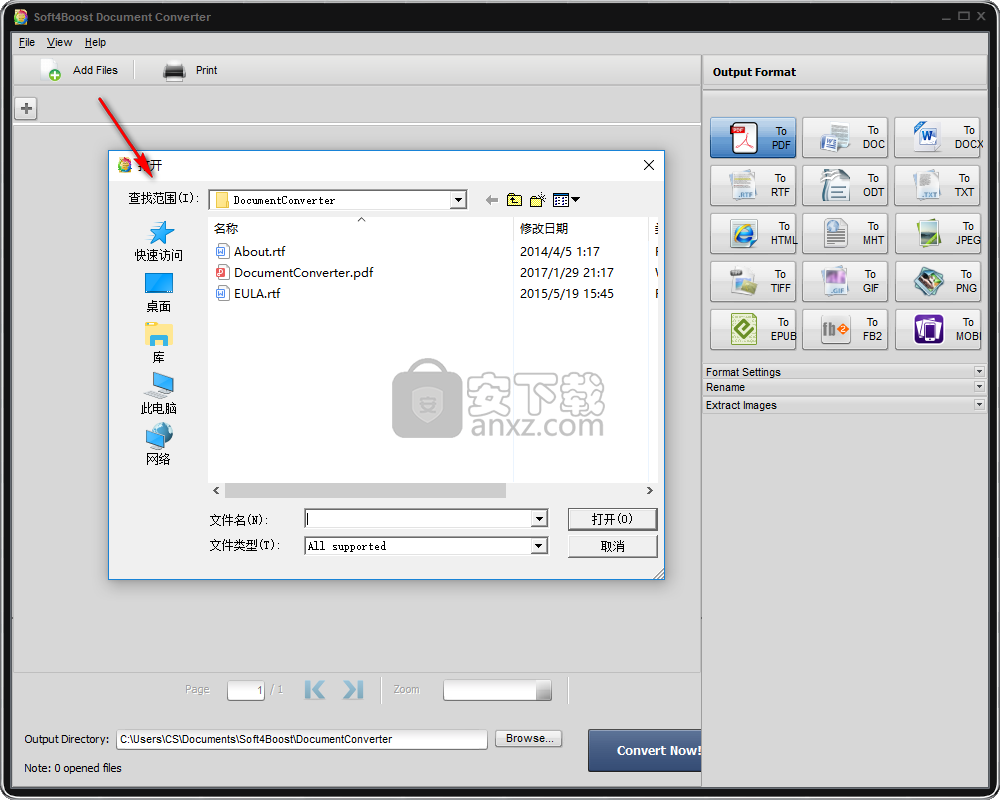Viewport: 1000px width, 800px height.
Task: Open the file type All supported dropdown
Action: 540,546
